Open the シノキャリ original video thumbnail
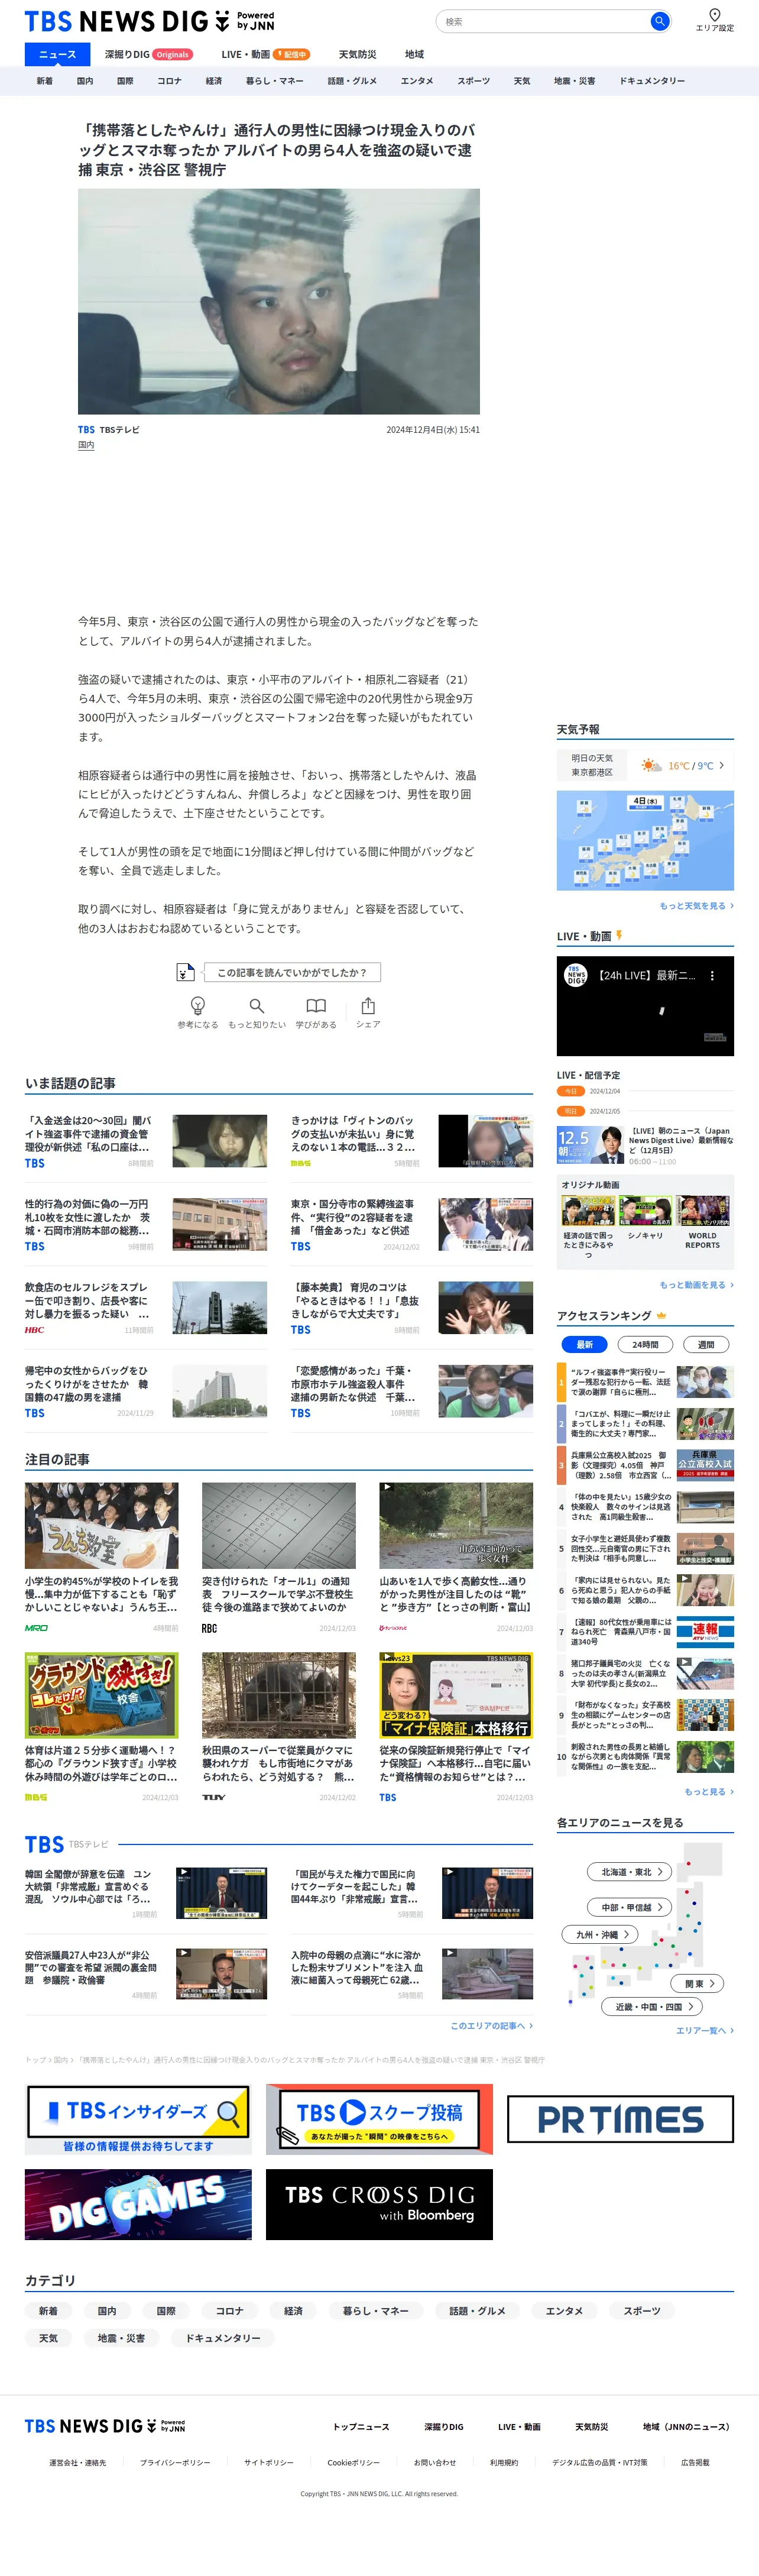759x2576 pixels. (x=645, y=1211)
